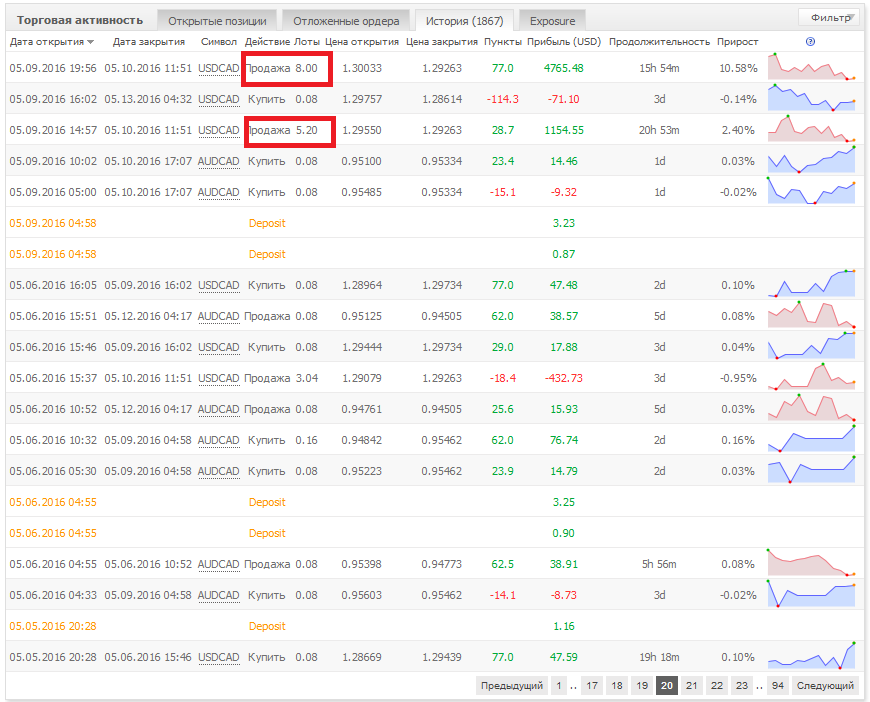The width and height of the screenshot is (870, 702).
Task: Click the Прирост column header
Action: click(737, 42)
